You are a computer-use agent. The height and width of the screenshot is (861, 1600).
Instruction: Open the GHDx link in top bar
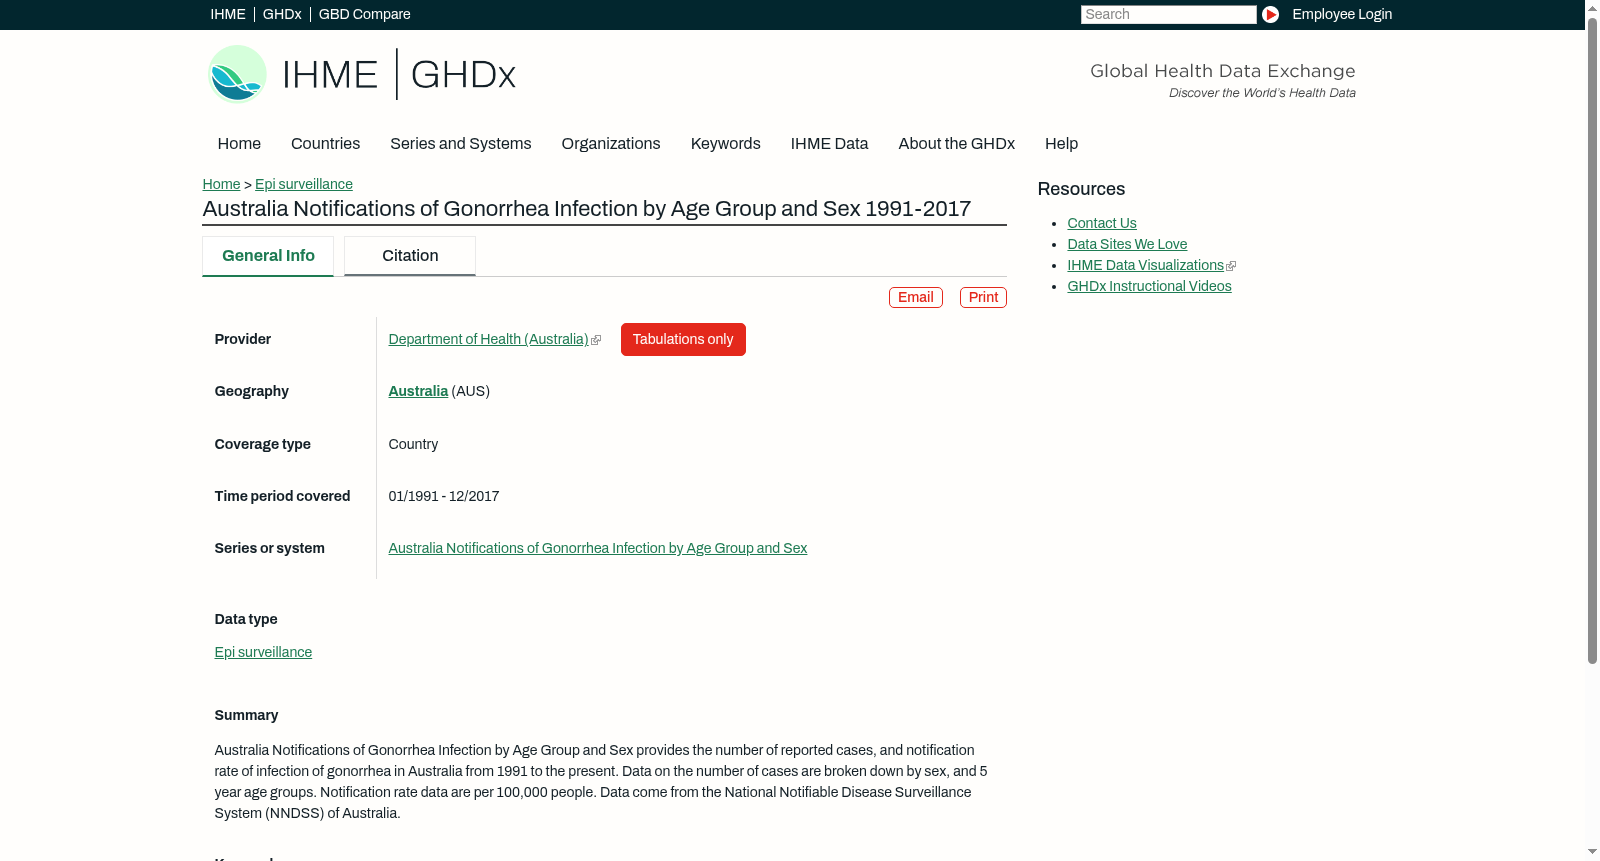click(x=282, y=14)
